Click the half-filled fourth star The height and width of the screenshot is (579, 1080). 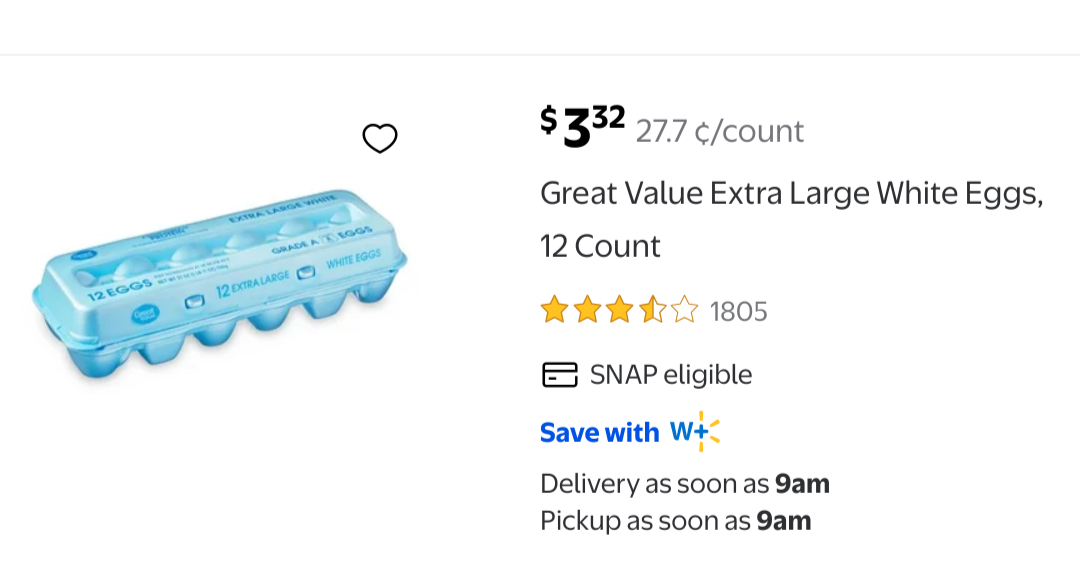tap(652, 311)
